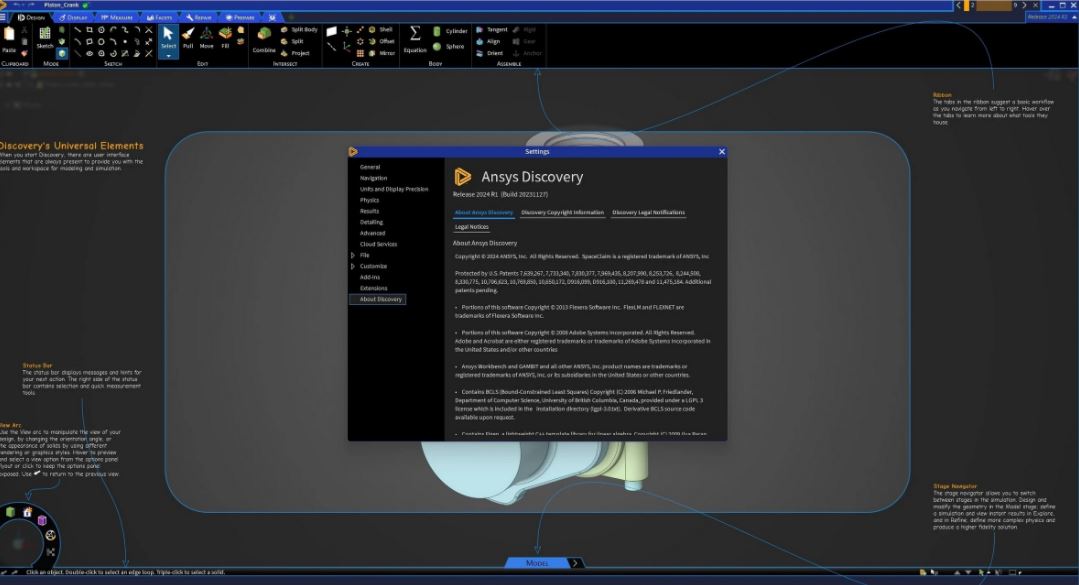This screenshot has width=1079, height=585.
Task: Open the Legal Notices section
Action: pos(472,227)
